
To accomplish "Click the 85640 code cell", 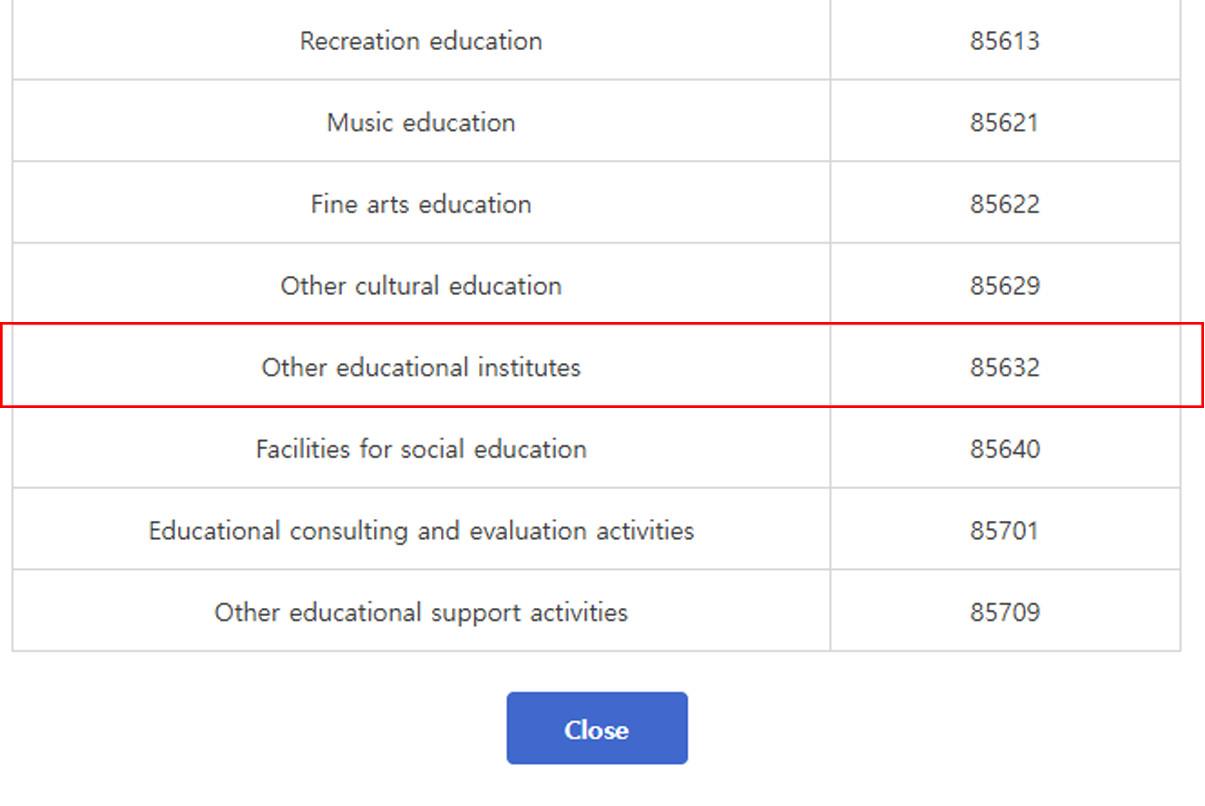I will pyautogui.click(x=1004, y=449).
